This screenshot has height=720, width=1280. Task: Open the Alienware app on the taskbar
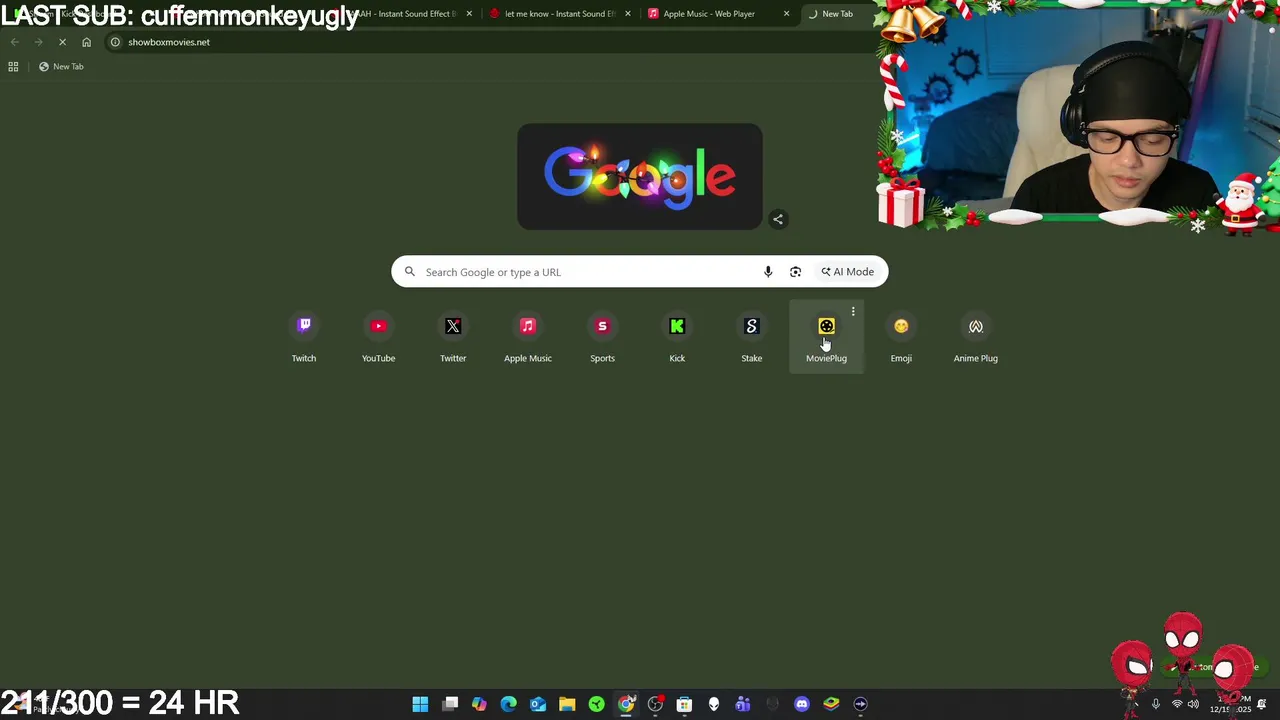(x=714, y=704)
